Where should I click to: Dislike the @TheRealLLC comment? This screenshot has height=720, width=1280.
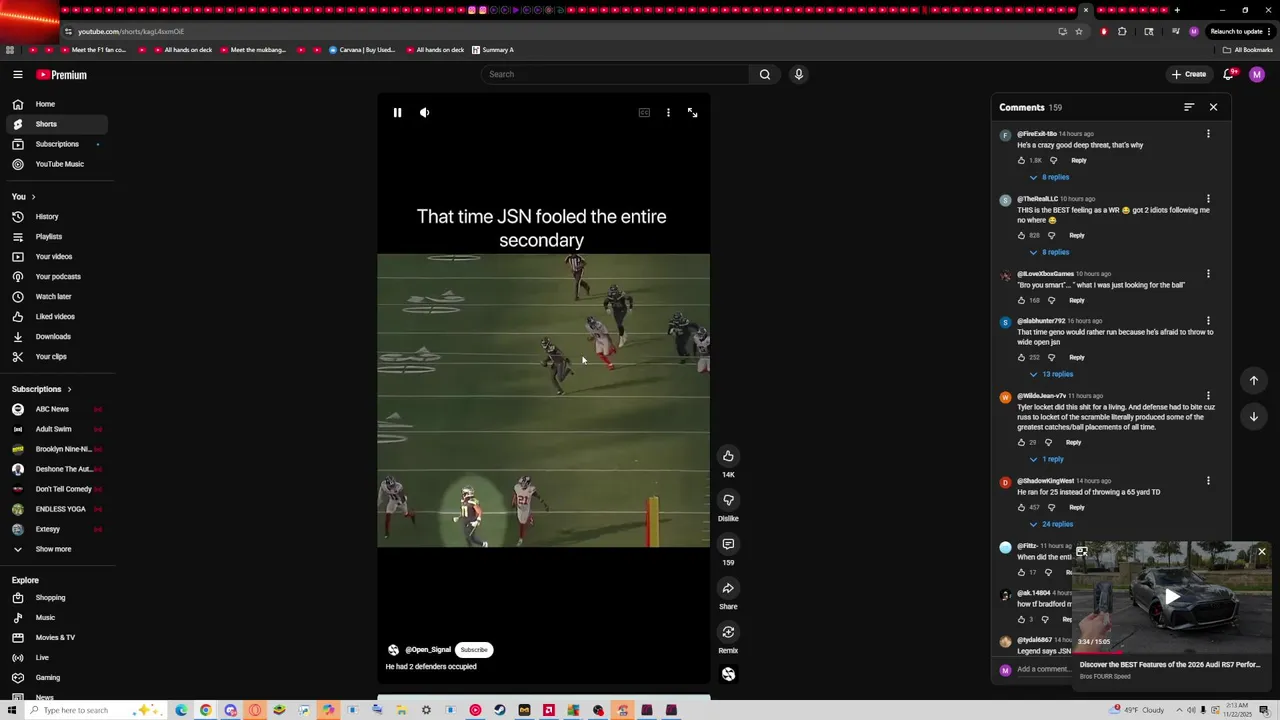1051,235
